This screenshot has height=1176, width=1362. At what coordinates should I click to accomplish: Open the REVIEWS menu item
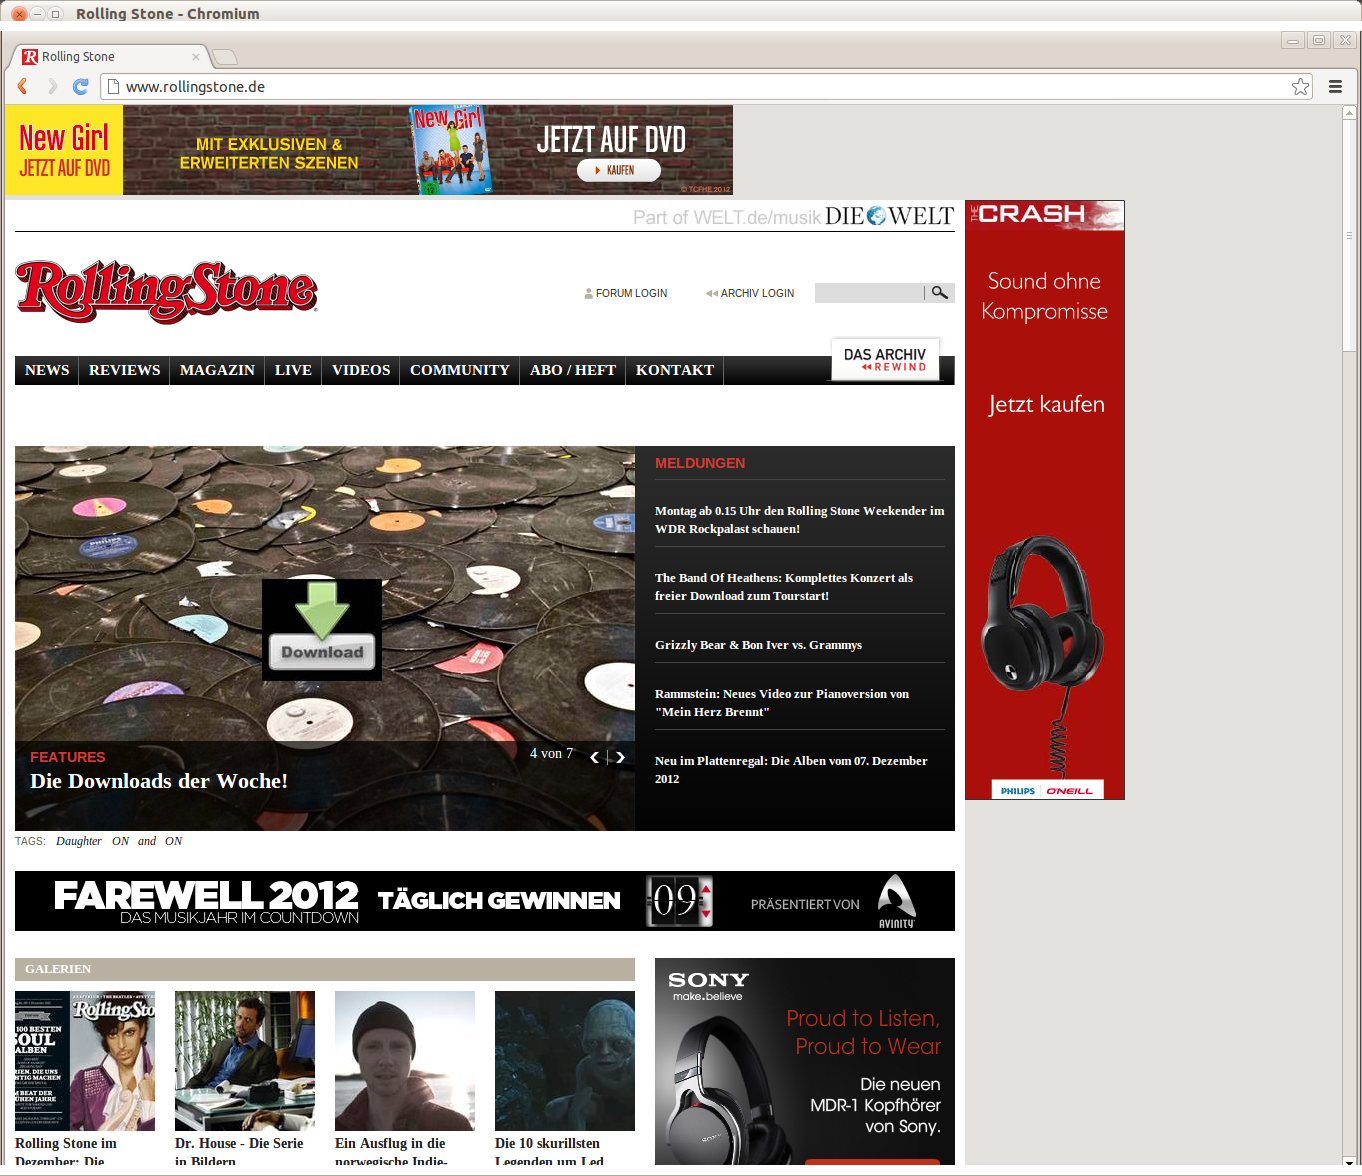click(x=124, y=370)
